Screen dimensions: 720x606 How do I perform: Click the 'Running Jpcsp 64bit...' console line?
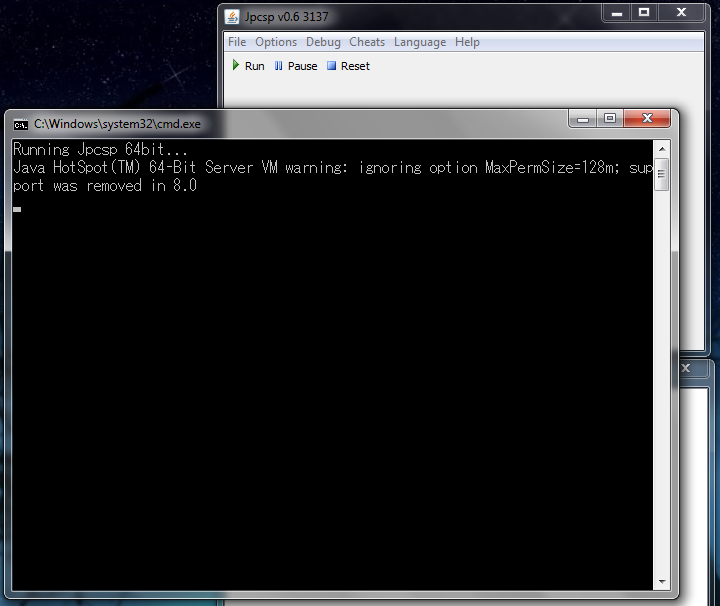100,150
